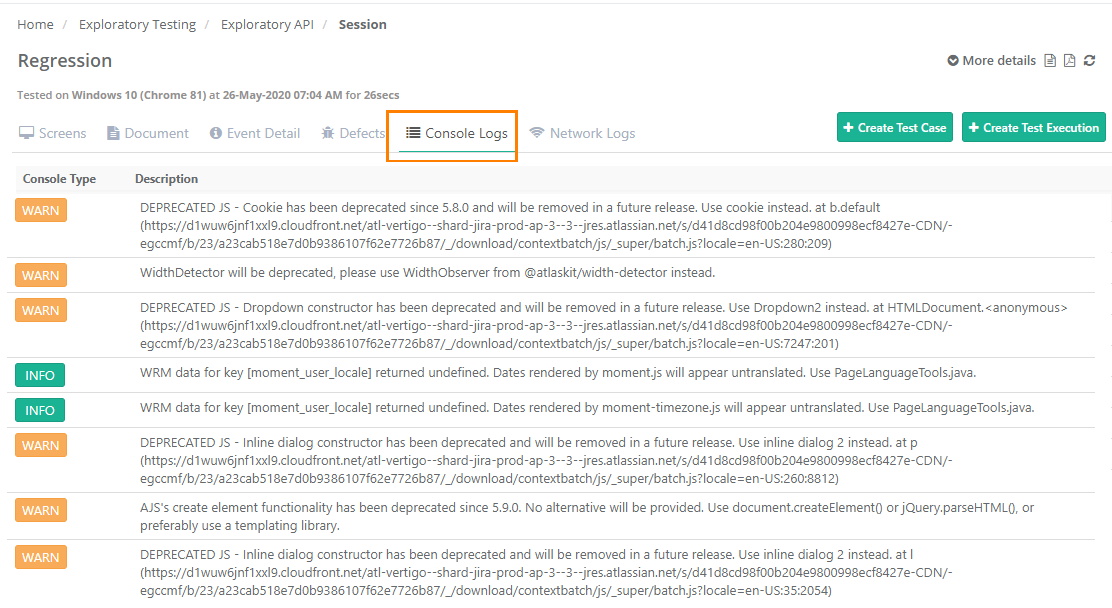Image resolution: width=1112 pixels, height=608 pixels.
Task: Click the first WARN badge for Cookie deprecation
Action: 41,211
